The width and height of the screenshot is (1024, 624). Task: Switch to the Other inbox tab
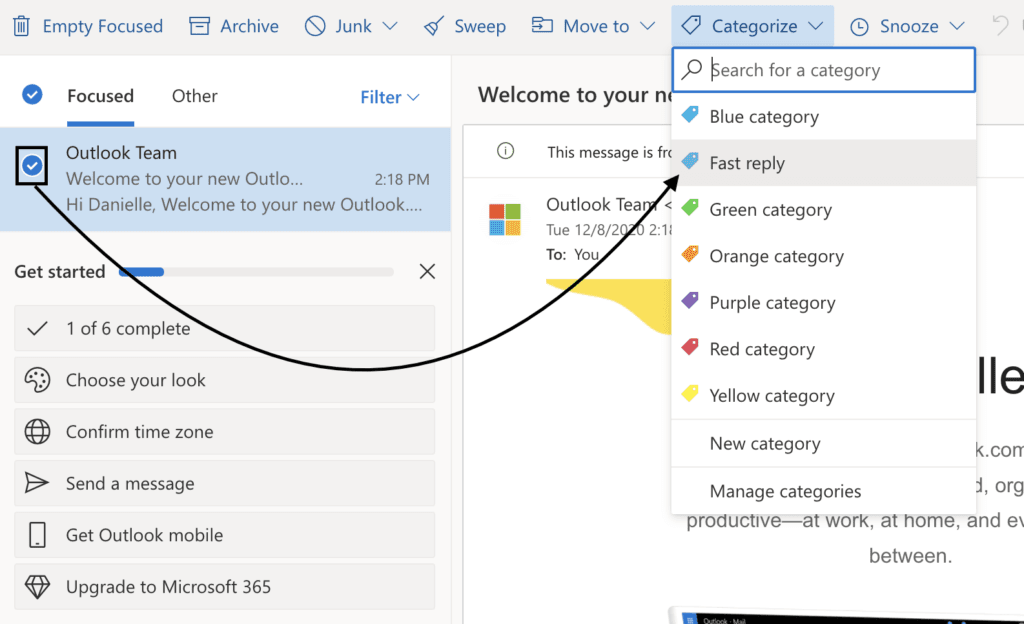coord(194,96)
